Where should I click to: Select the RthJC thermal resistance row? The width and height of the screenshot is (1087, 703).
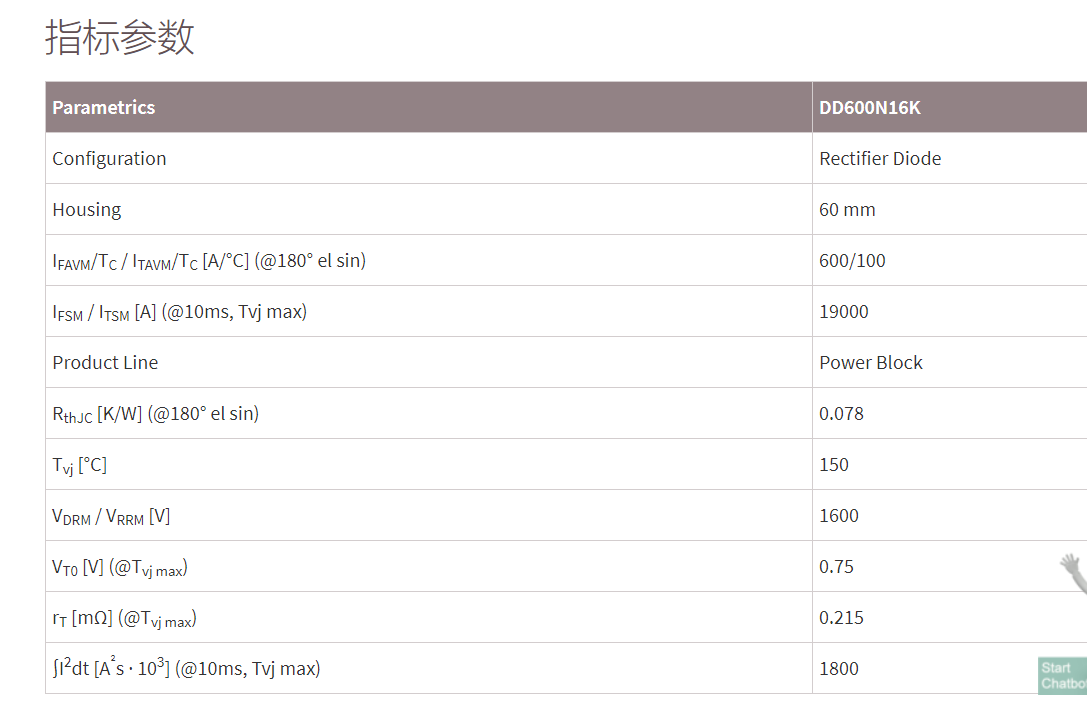(566, 413)
